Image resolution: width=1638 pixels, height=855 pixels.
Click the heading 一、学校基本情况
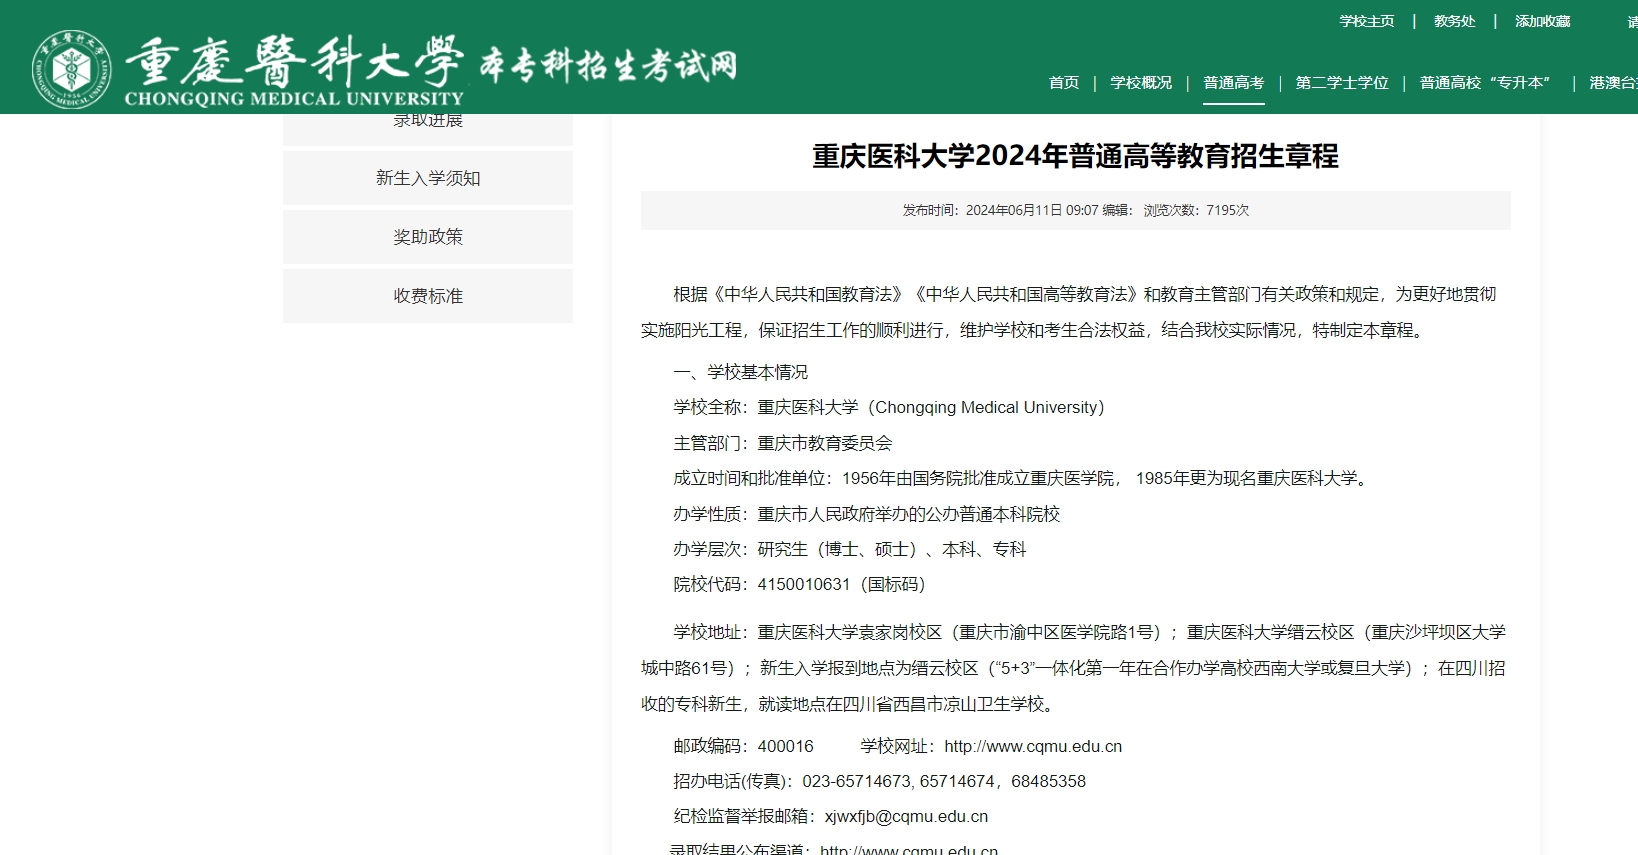pos(740,372)
